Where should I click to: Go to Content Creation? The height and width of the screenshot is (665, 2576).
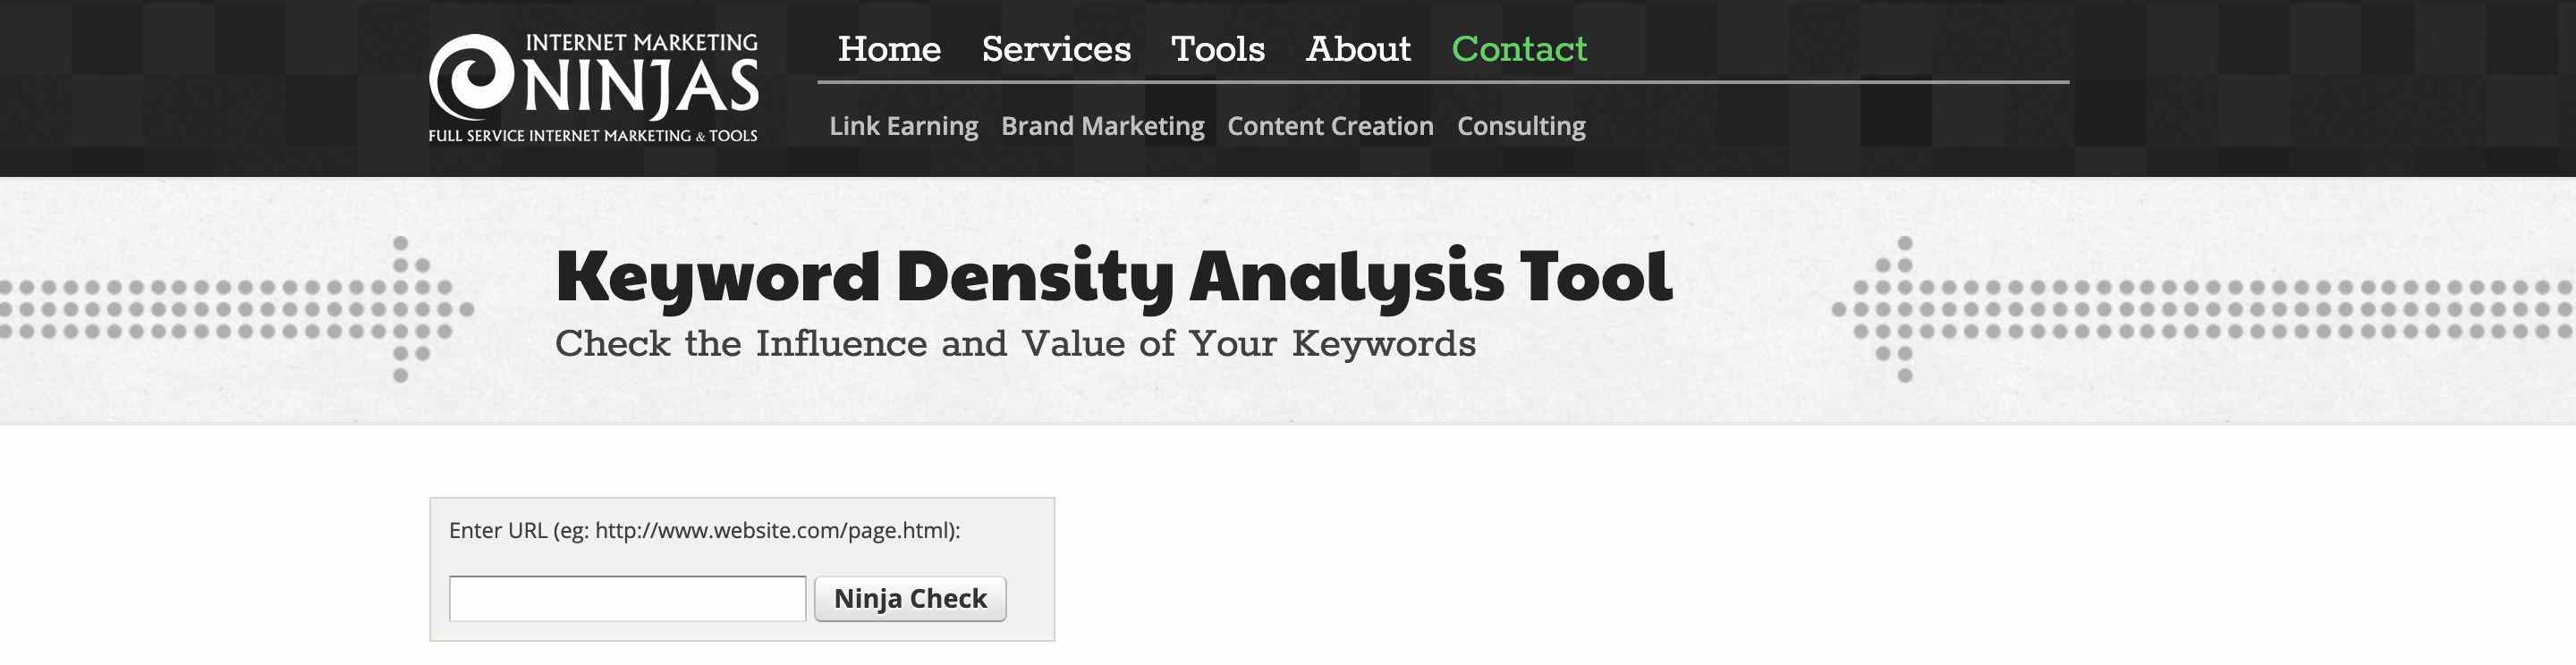tap(1330, 126)
